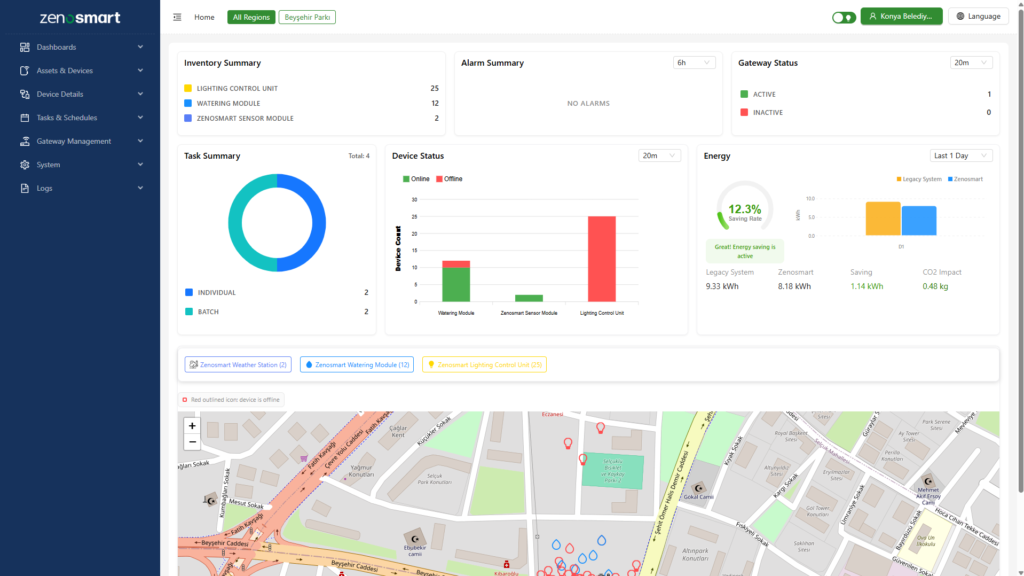Click the red map marker at the green park's left edge

pyautogui.click(x=583, y=459)
